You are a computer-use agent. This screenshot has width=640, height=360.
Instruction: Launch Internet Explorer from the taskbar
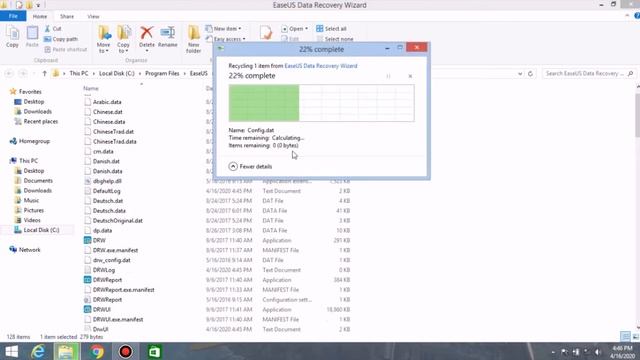(38, 351)
